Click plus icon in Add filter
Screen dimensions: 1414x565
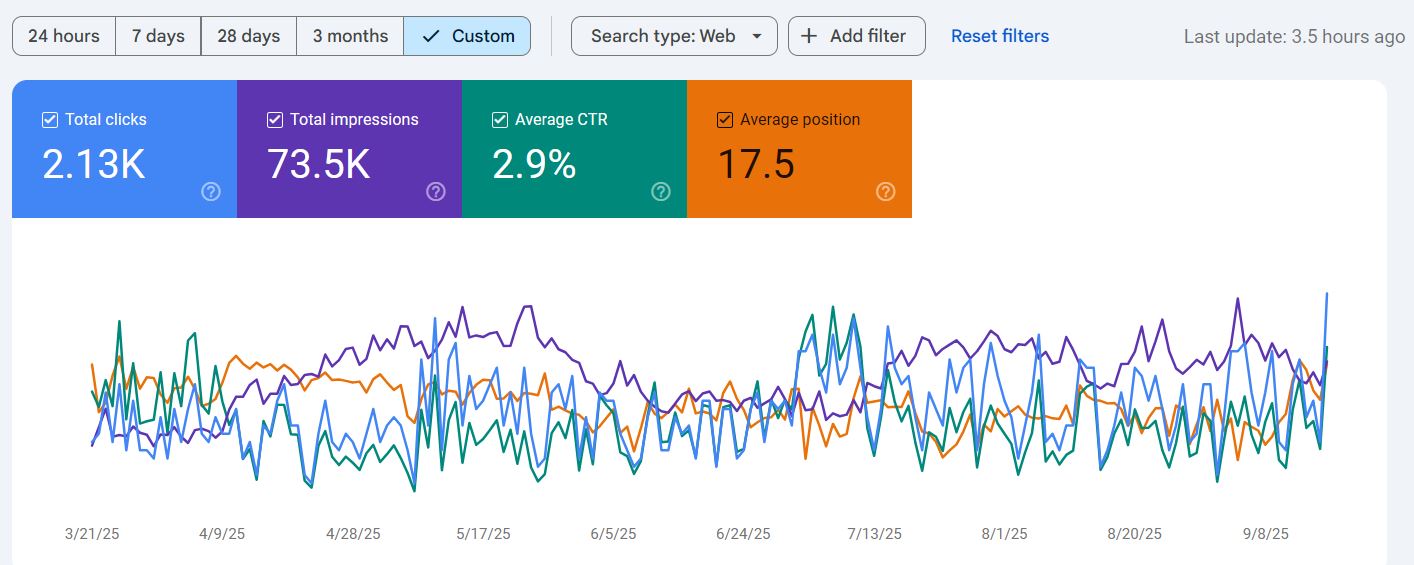[x=810, y=36]
